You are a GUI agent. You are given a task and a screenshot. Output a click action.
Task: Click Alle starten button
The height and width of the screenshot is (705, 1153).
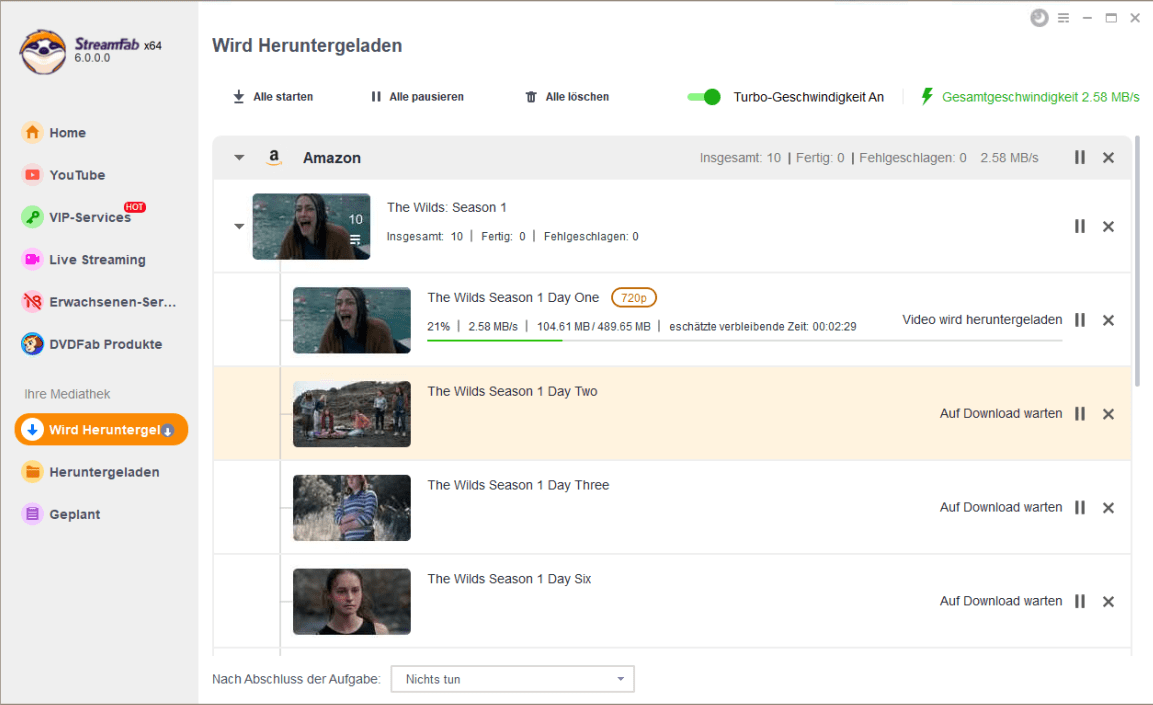273,96
